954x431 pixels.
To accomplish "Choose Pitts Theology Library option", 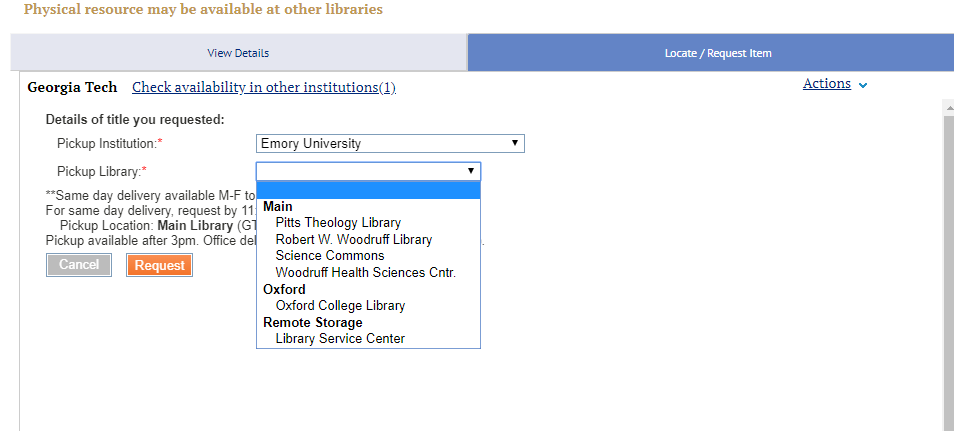I will [x=338, y=223].
